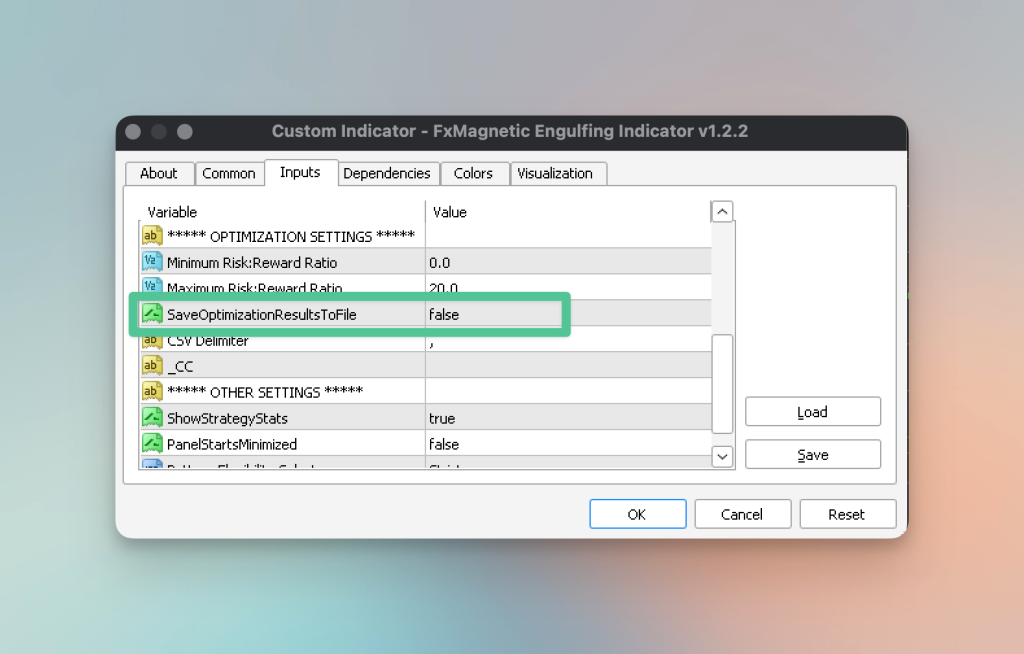Screen dimensions: 1024x654
Task: Click the Load button
Action: [x=812, y=411]
